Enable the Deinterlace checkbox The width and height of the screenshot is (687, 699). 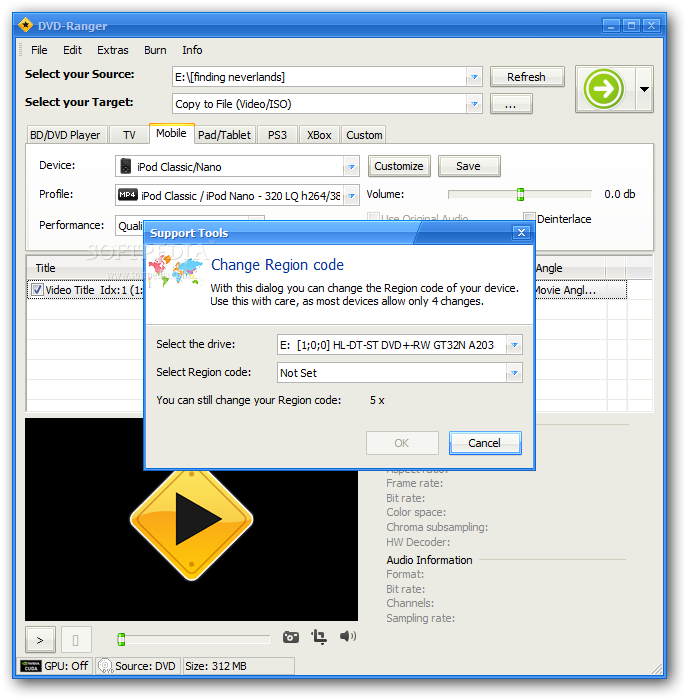click(x=529, y=218)
